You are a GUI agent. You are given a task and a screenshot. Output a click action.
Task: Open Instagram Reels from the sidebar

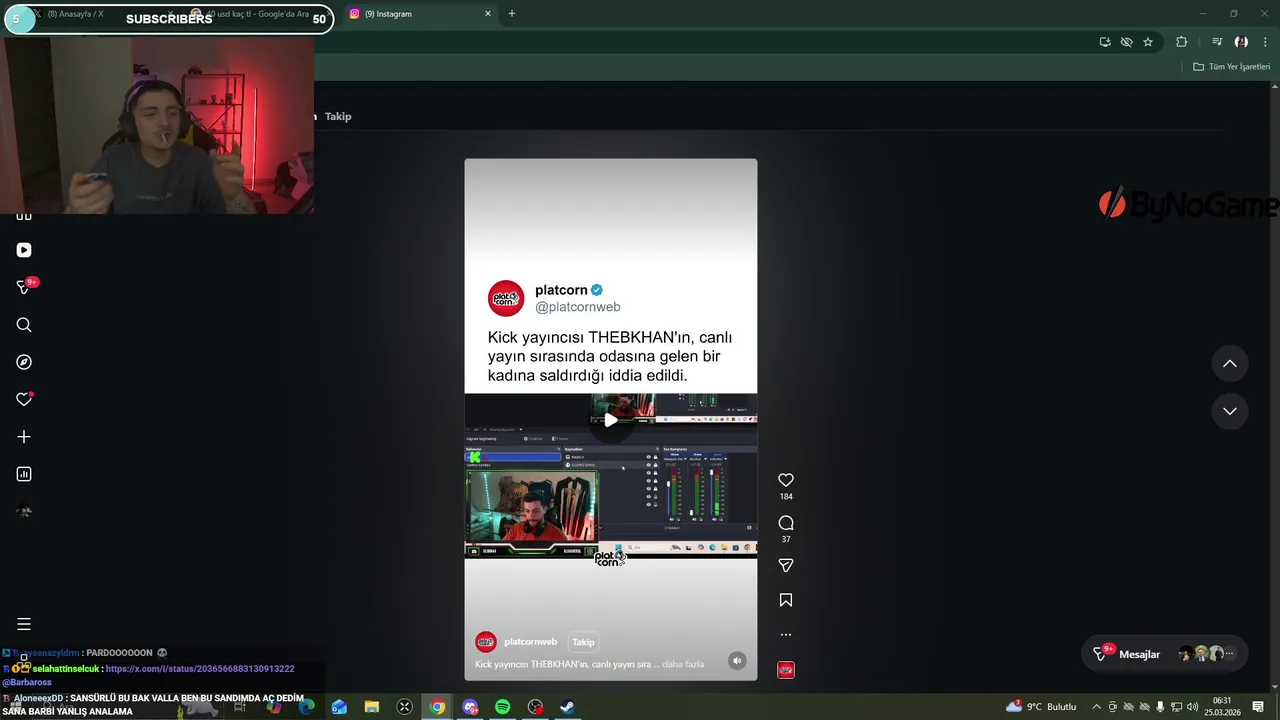pyautogui.click(x=24, y=250)
